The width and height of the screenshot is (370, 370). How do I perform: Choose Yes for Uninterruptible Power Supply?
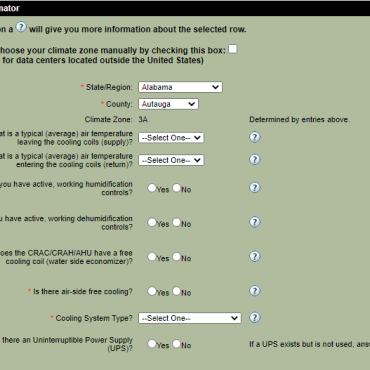[x=152, y=344]
